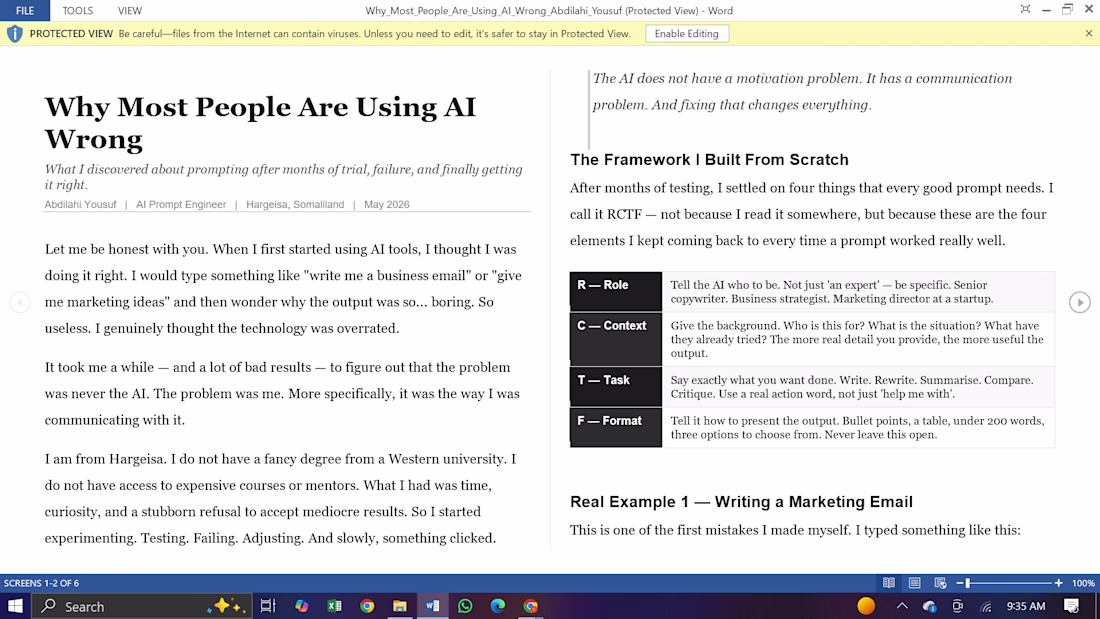Switch to Web Layout view

point(941,583)
